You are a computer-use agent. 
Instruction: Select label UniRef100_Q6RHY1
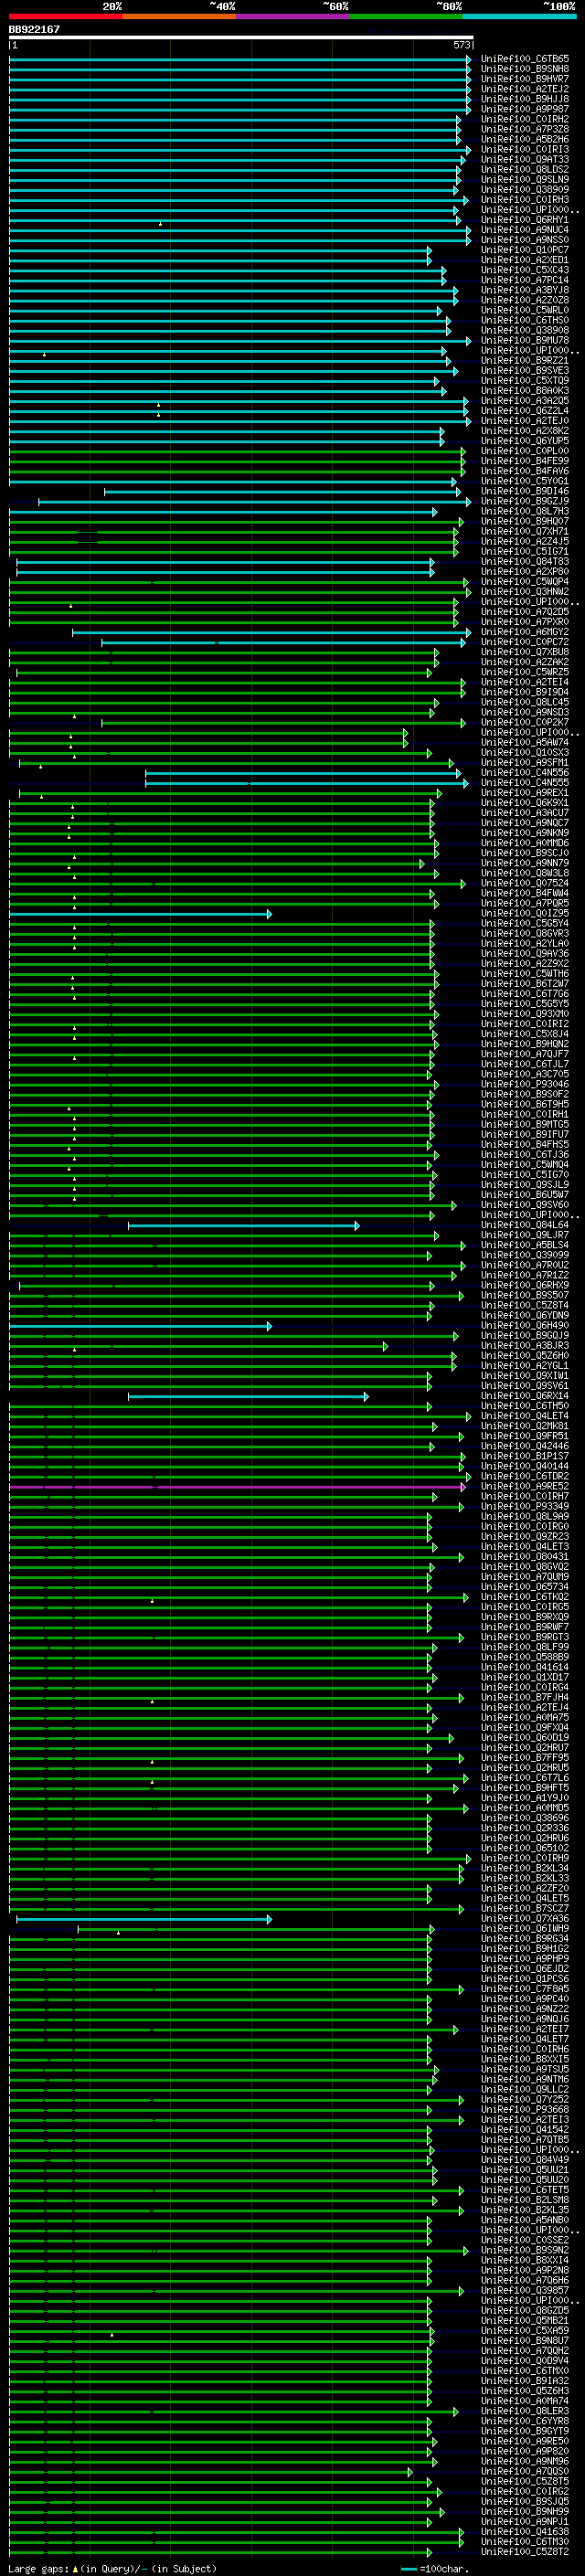pyautogui.click(x=525, y=220)
